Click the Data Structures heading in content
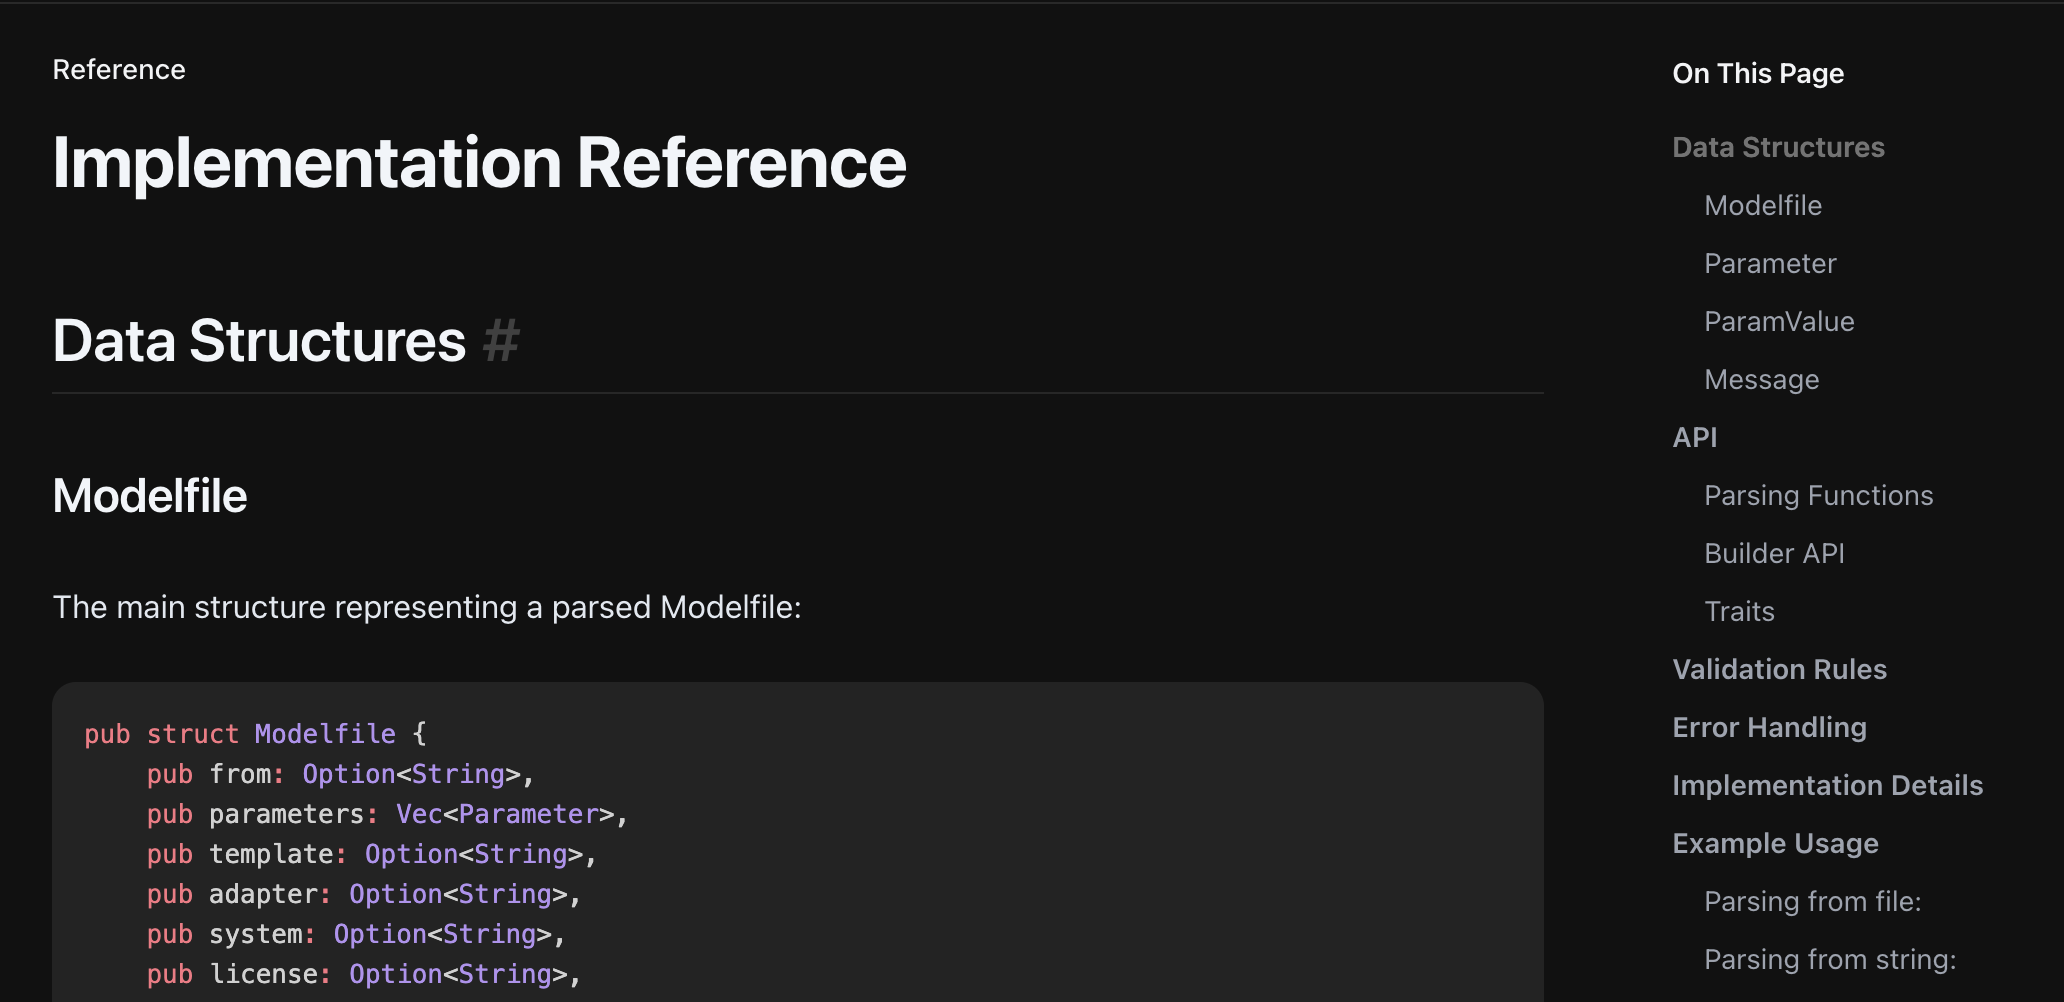Viewport: 2064px width, 1002px height. point(260,341)
